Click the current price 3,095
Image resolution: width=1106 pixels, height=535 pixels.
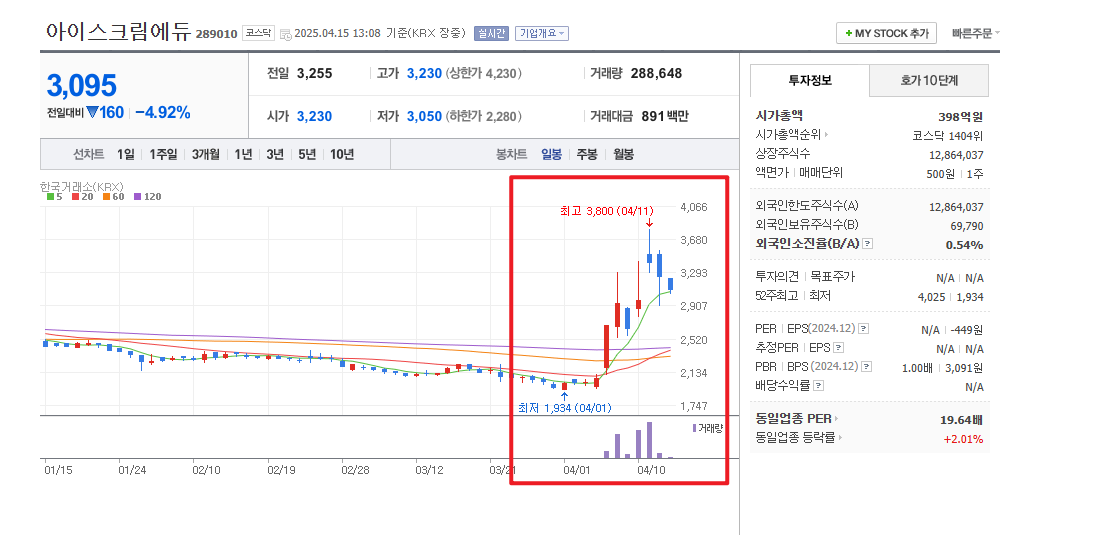[x=81, y=85]
